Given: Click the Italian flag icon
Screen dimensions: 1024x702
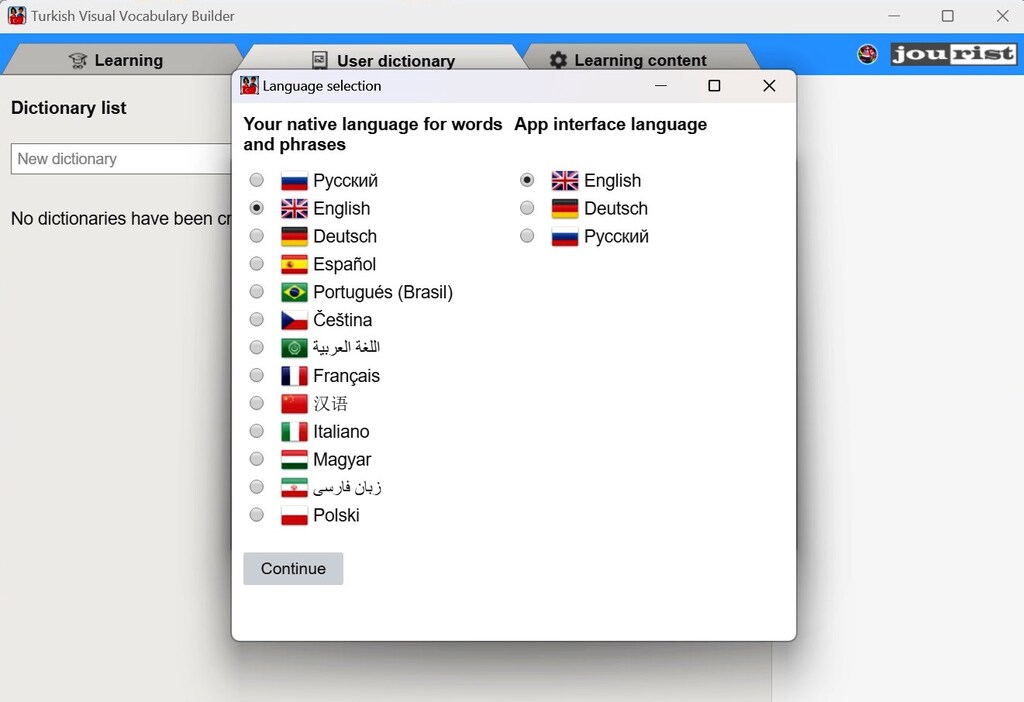Looking at the screenshot, I should click(x=295, y=432).
